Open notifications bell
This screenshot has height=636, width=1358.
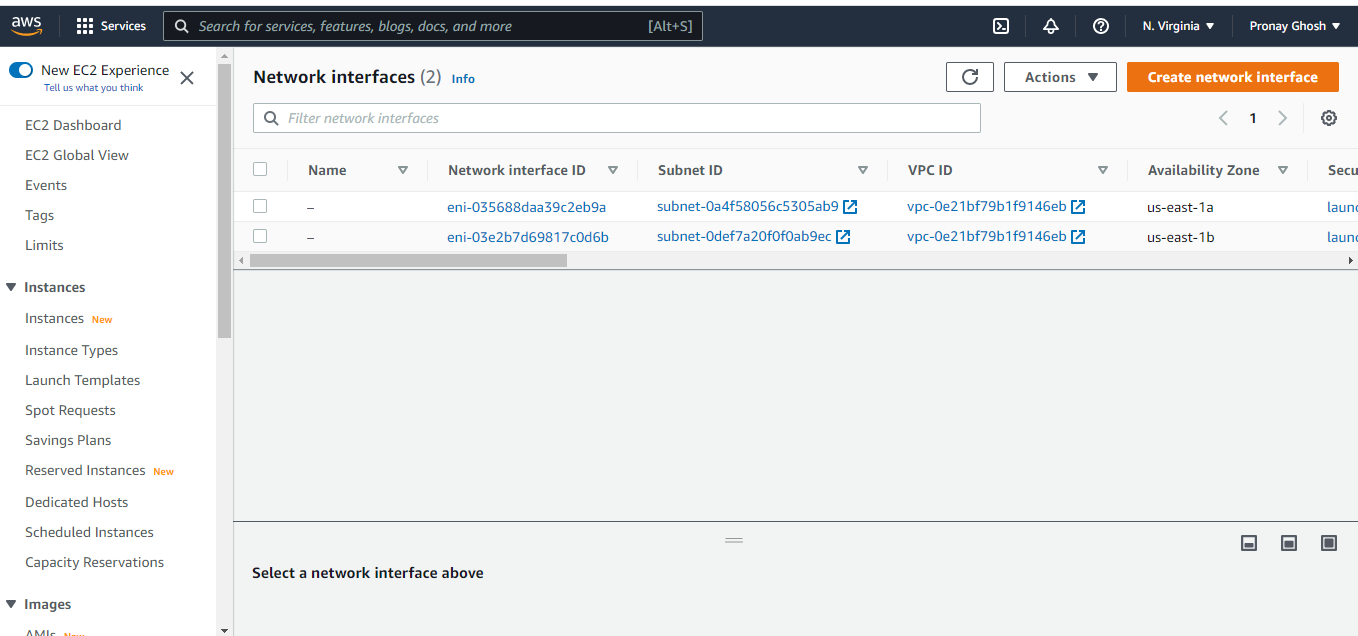[x=1050, y=26]
